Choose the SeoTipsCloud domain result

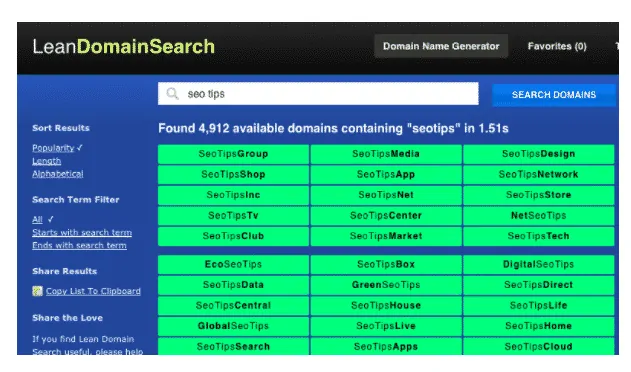pos(538,346)
